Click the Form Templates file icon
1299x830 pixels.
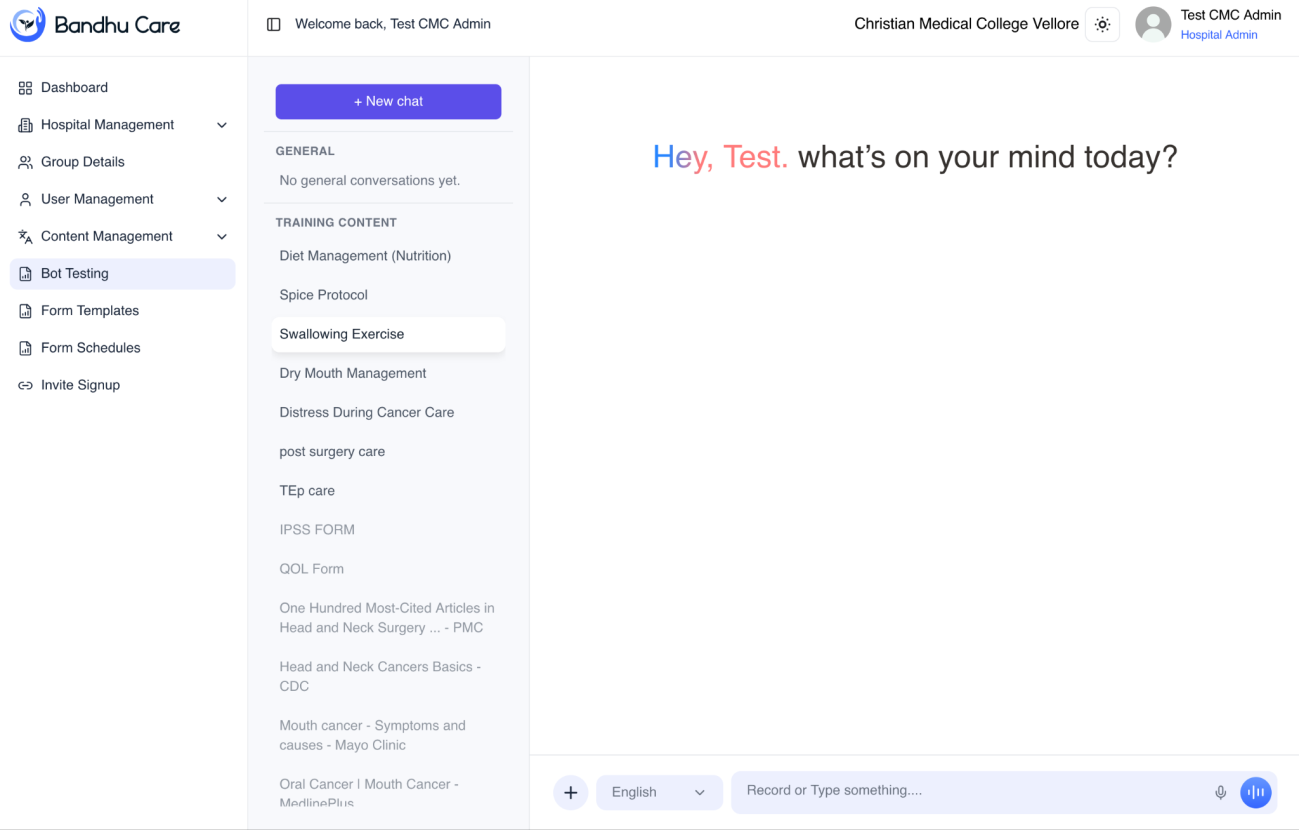[x=26, y=311]
